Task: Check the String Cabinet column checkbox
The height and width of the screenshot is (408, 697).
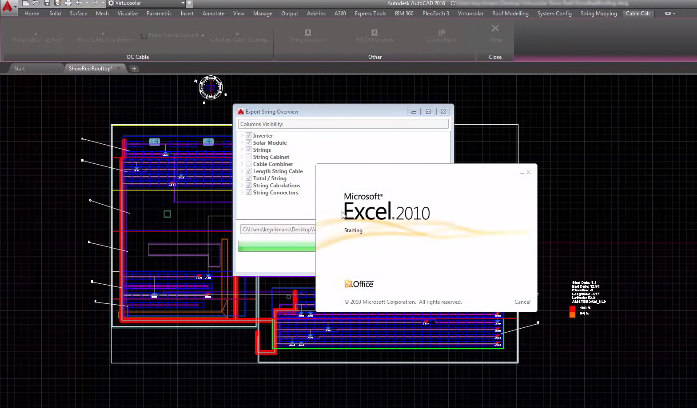Action: click(x=249, y=156)
